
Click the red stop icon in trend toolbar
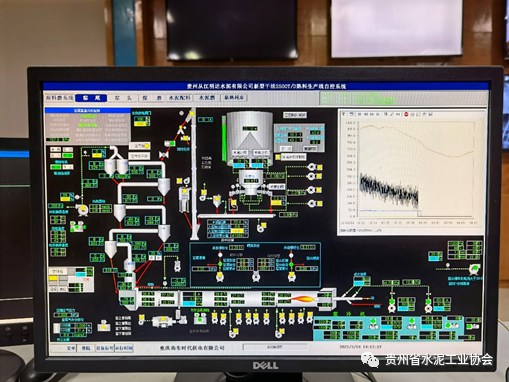pyautogui.click(x=406, y=114)
